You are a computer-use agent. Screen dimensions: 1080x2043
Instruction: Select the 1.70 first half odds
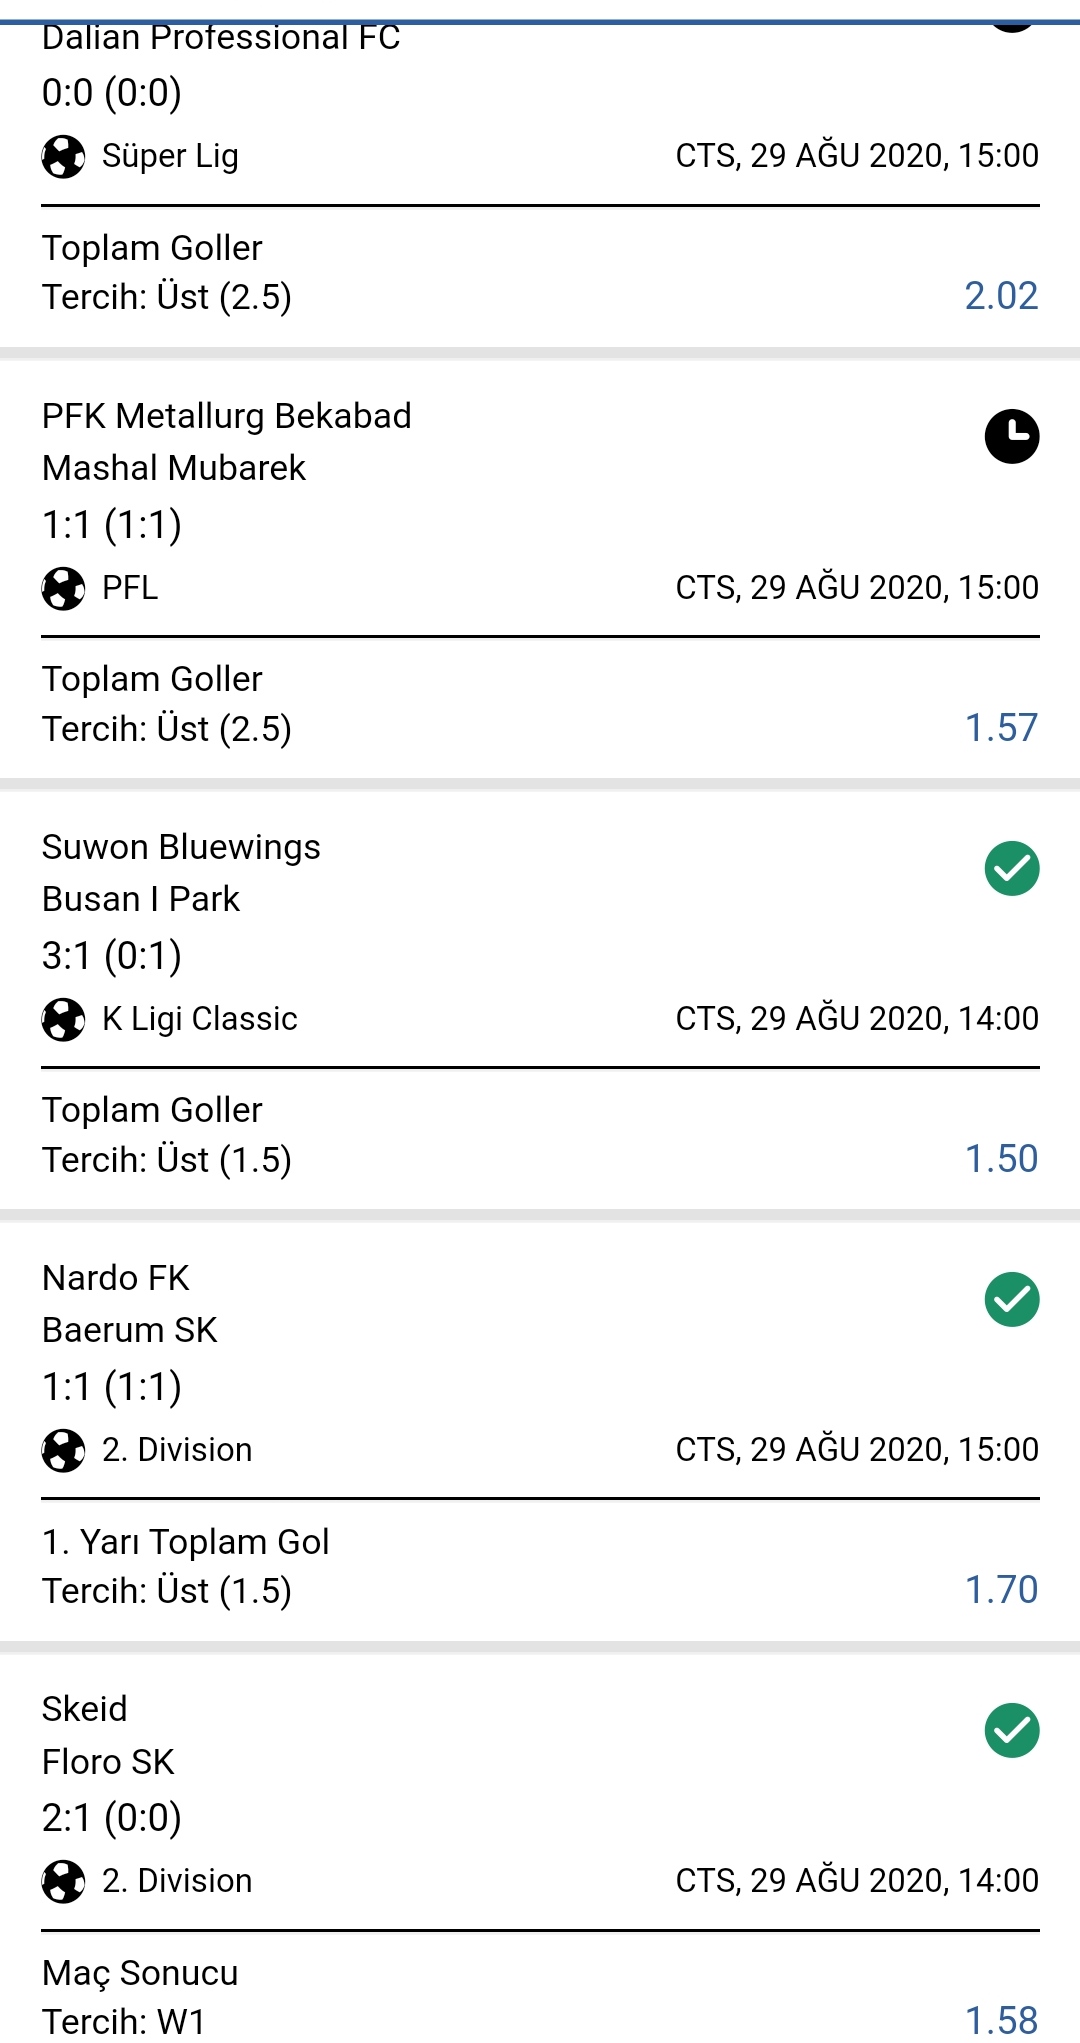[x=1001, y=1590]
